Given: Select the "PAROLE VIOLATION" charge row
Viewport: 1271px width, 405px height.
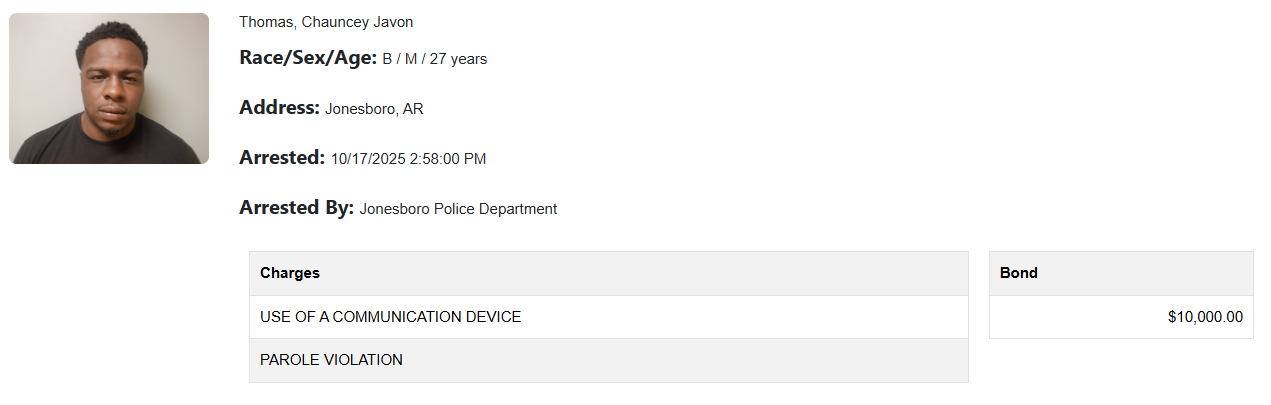Looking at the screenshot, I should click(331, 360).
